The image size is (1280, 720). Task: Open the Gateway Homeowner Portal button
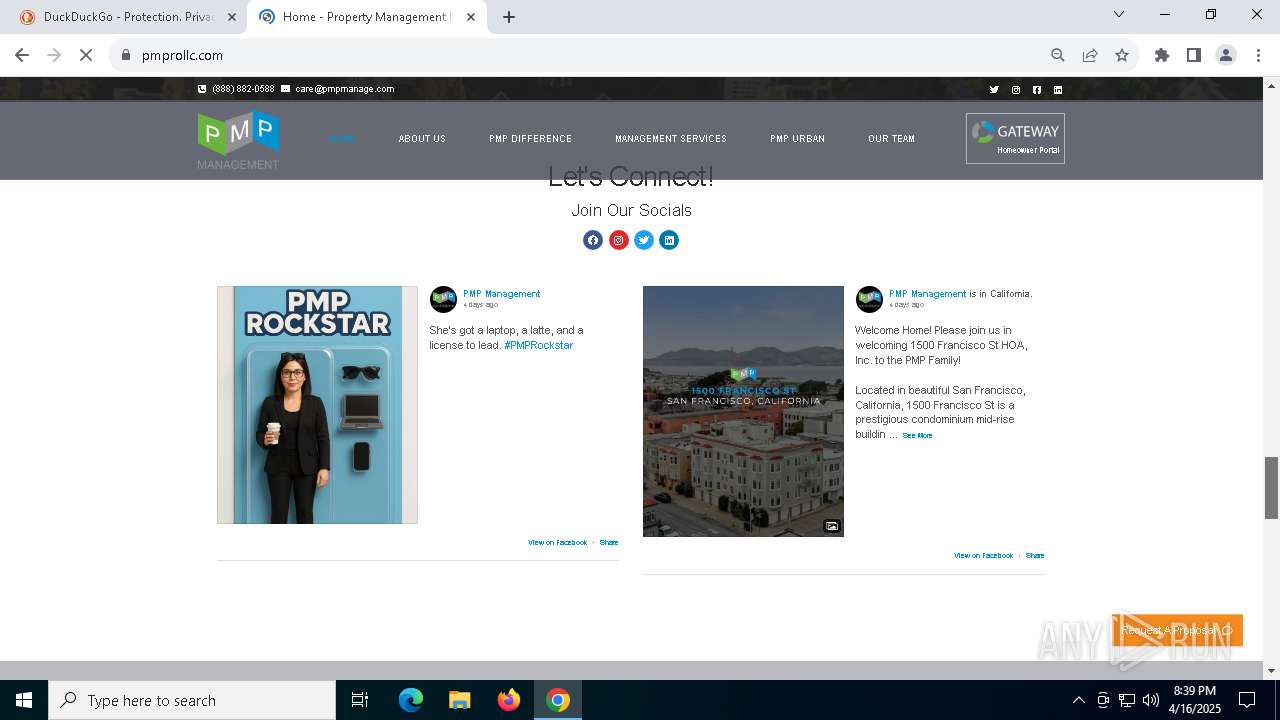[x=1015, y=138]
